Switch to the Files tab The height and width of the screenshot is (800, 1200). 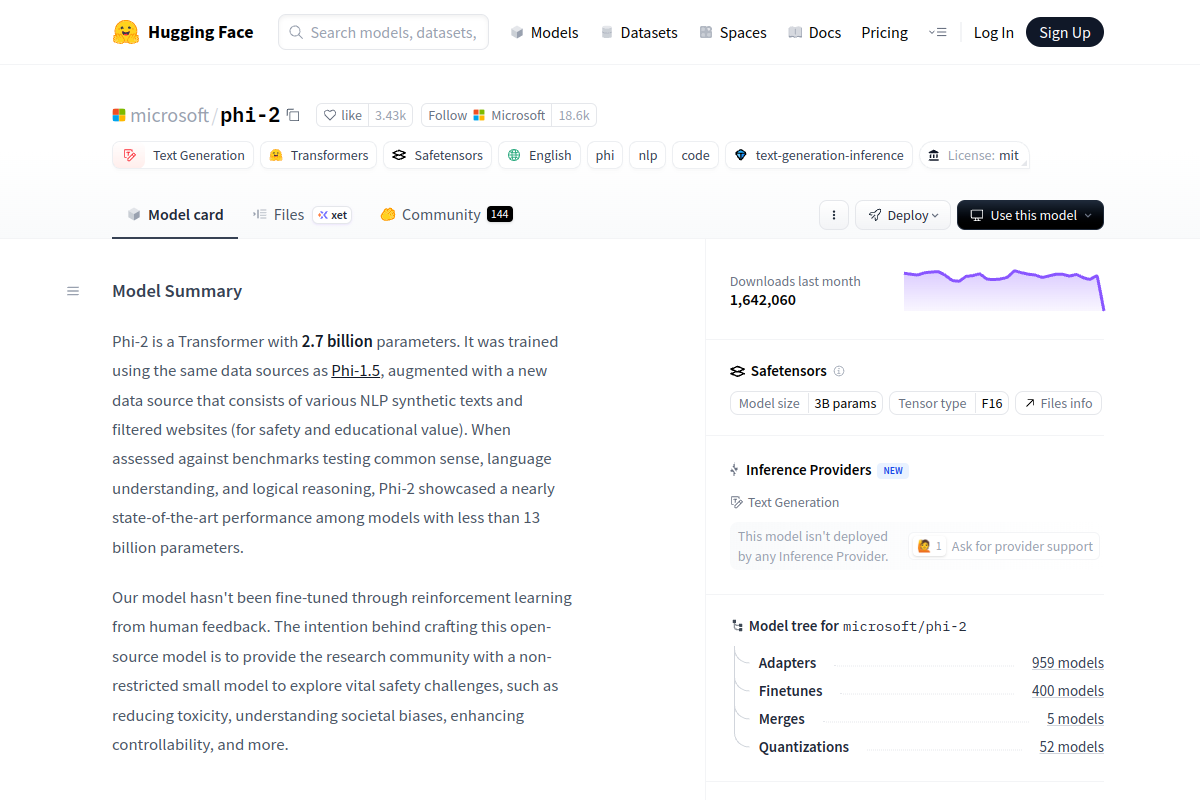pyautogui.click(x=288, y=214)
